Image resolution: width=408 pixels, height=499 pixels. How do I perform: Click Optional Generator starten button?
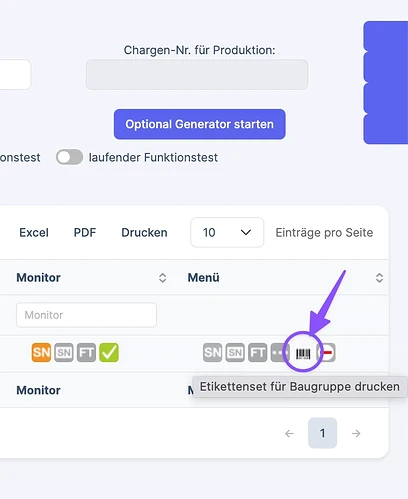point(199,124)
